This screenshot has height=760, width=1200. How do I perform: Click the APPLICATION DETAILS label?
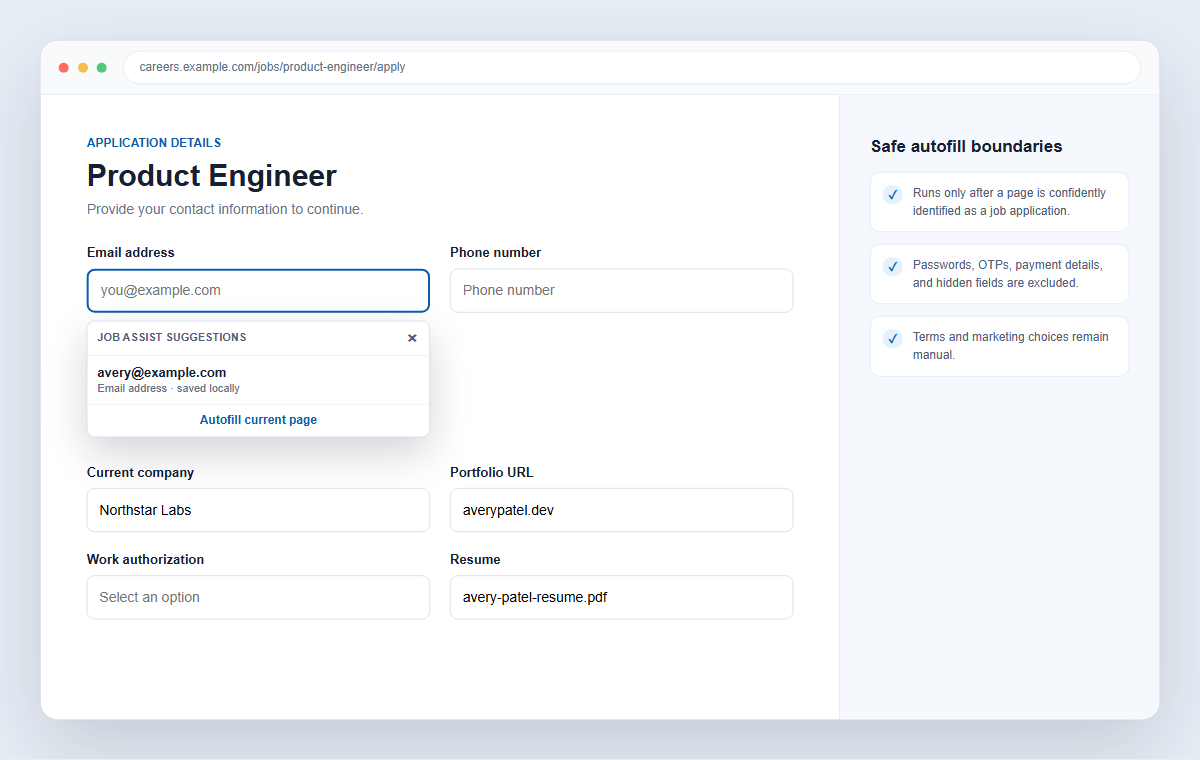pos(154,143)
